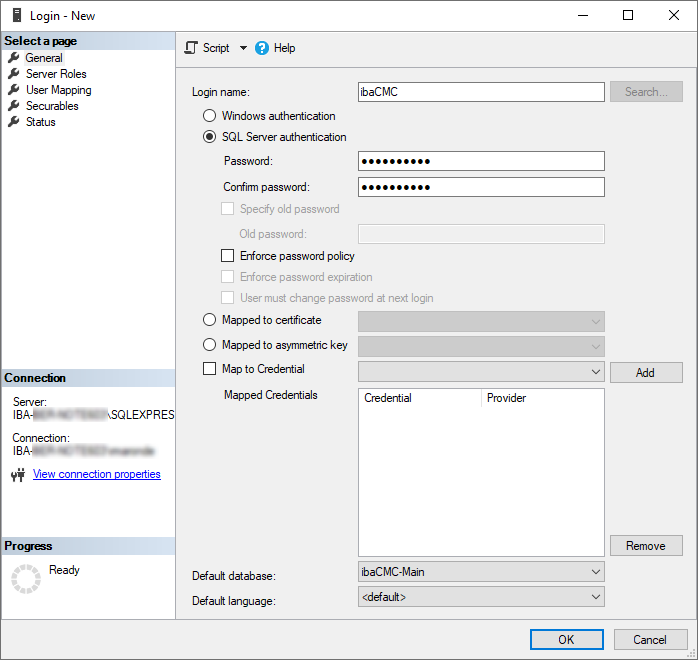The width and height of the screenshot is (698, 660).
Task: Click the wrench icon beside General
Action: pyautogui.click(x=14, y=58)
